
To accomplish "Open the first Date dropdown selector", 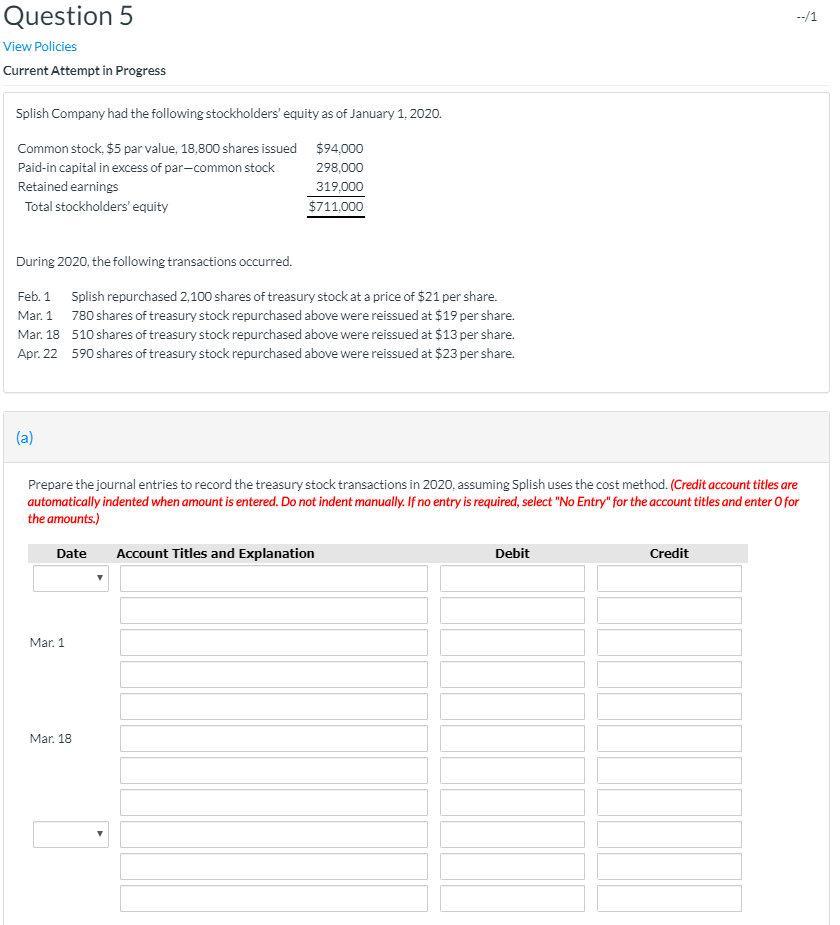I will [x=70, y=578].
